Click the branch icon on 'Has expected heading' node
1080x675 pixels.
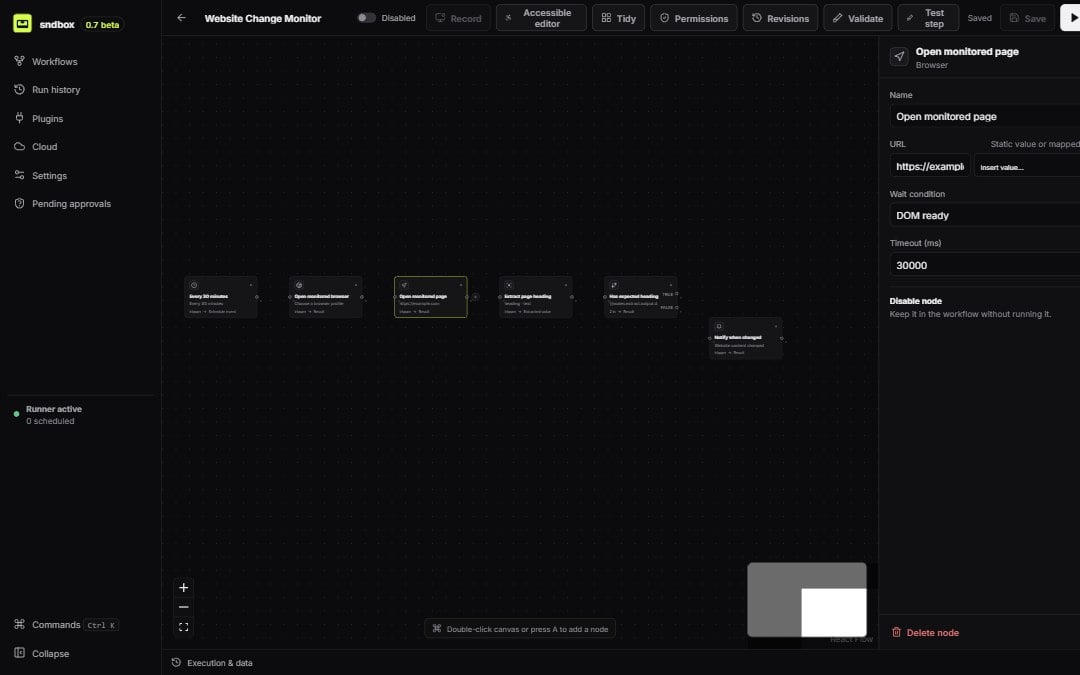(x=614, y=285)
